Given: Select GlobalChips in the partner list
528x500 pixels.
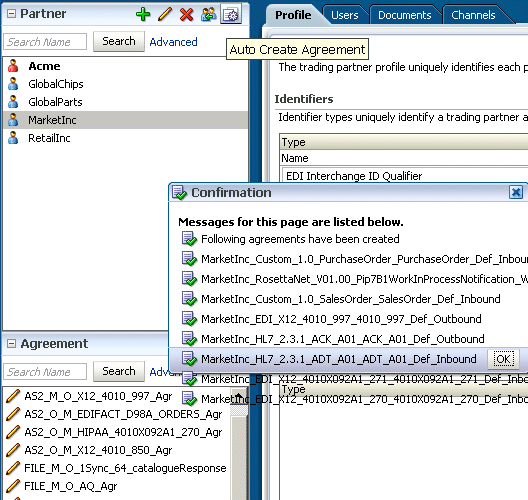Looking at the screenshot, I should click(x=56, y=84).
